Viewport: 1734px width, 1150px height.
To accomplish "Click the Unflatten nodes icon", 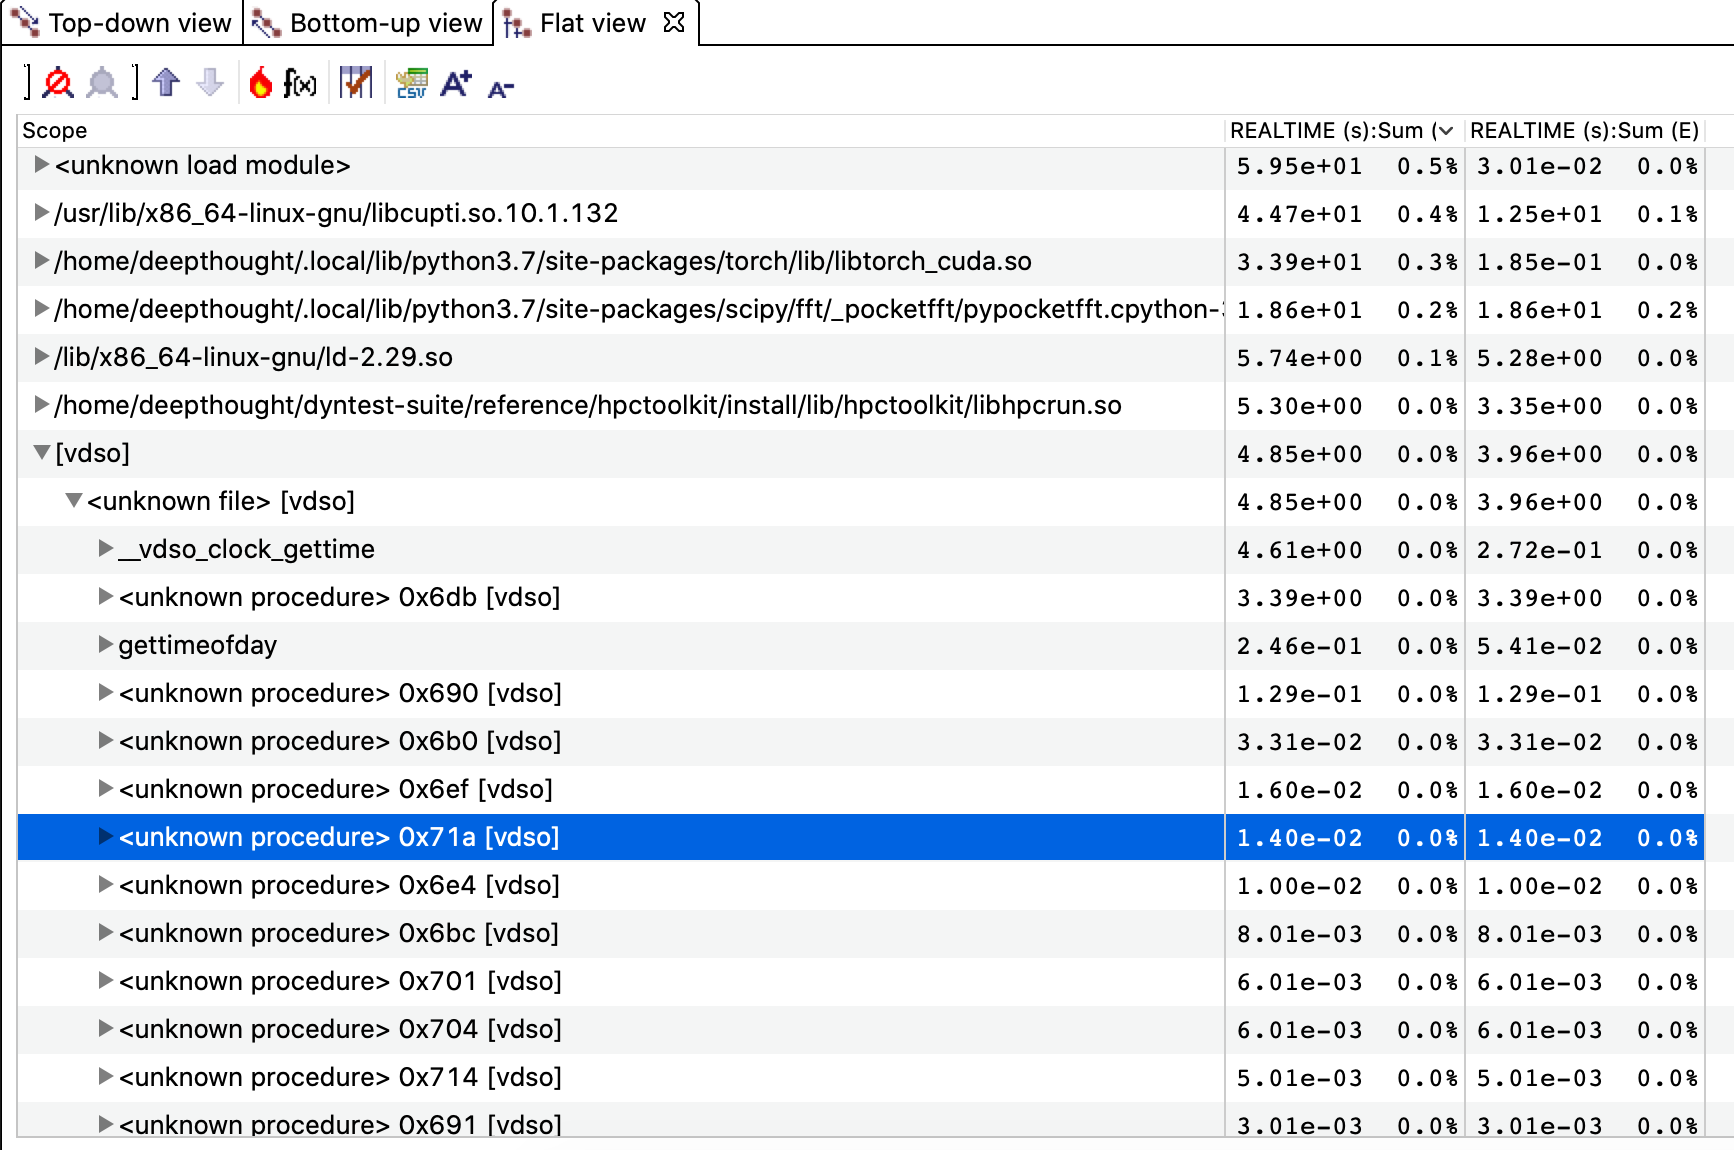I will point(103,83).
